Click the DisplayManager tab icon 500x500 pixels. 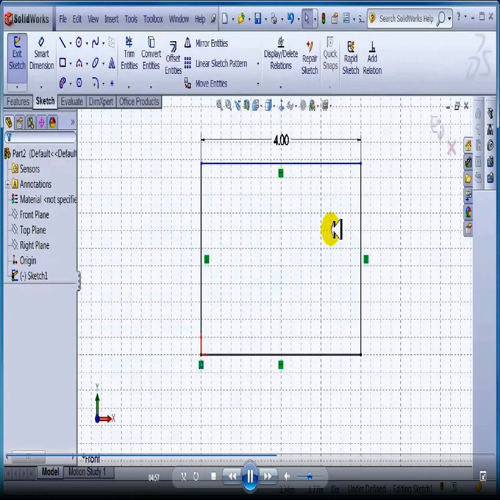(x=53, y=123)
